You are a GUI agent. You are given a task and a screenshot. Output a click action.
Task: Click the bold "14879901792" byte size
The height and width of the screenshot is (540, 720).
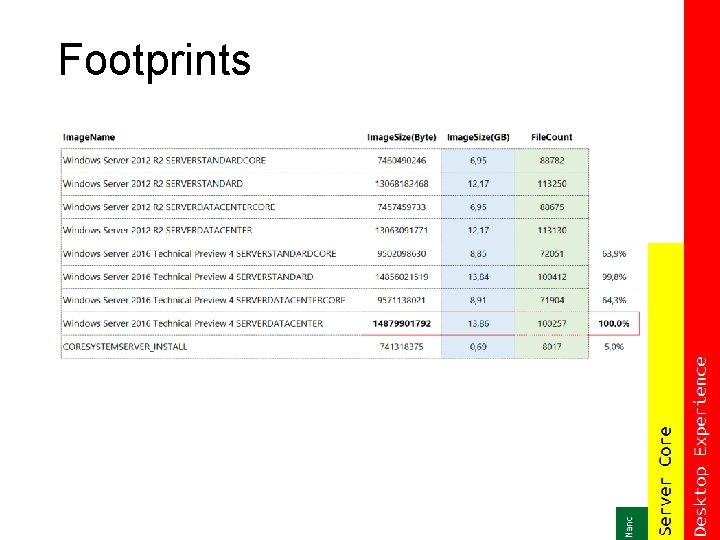[402, 323]
